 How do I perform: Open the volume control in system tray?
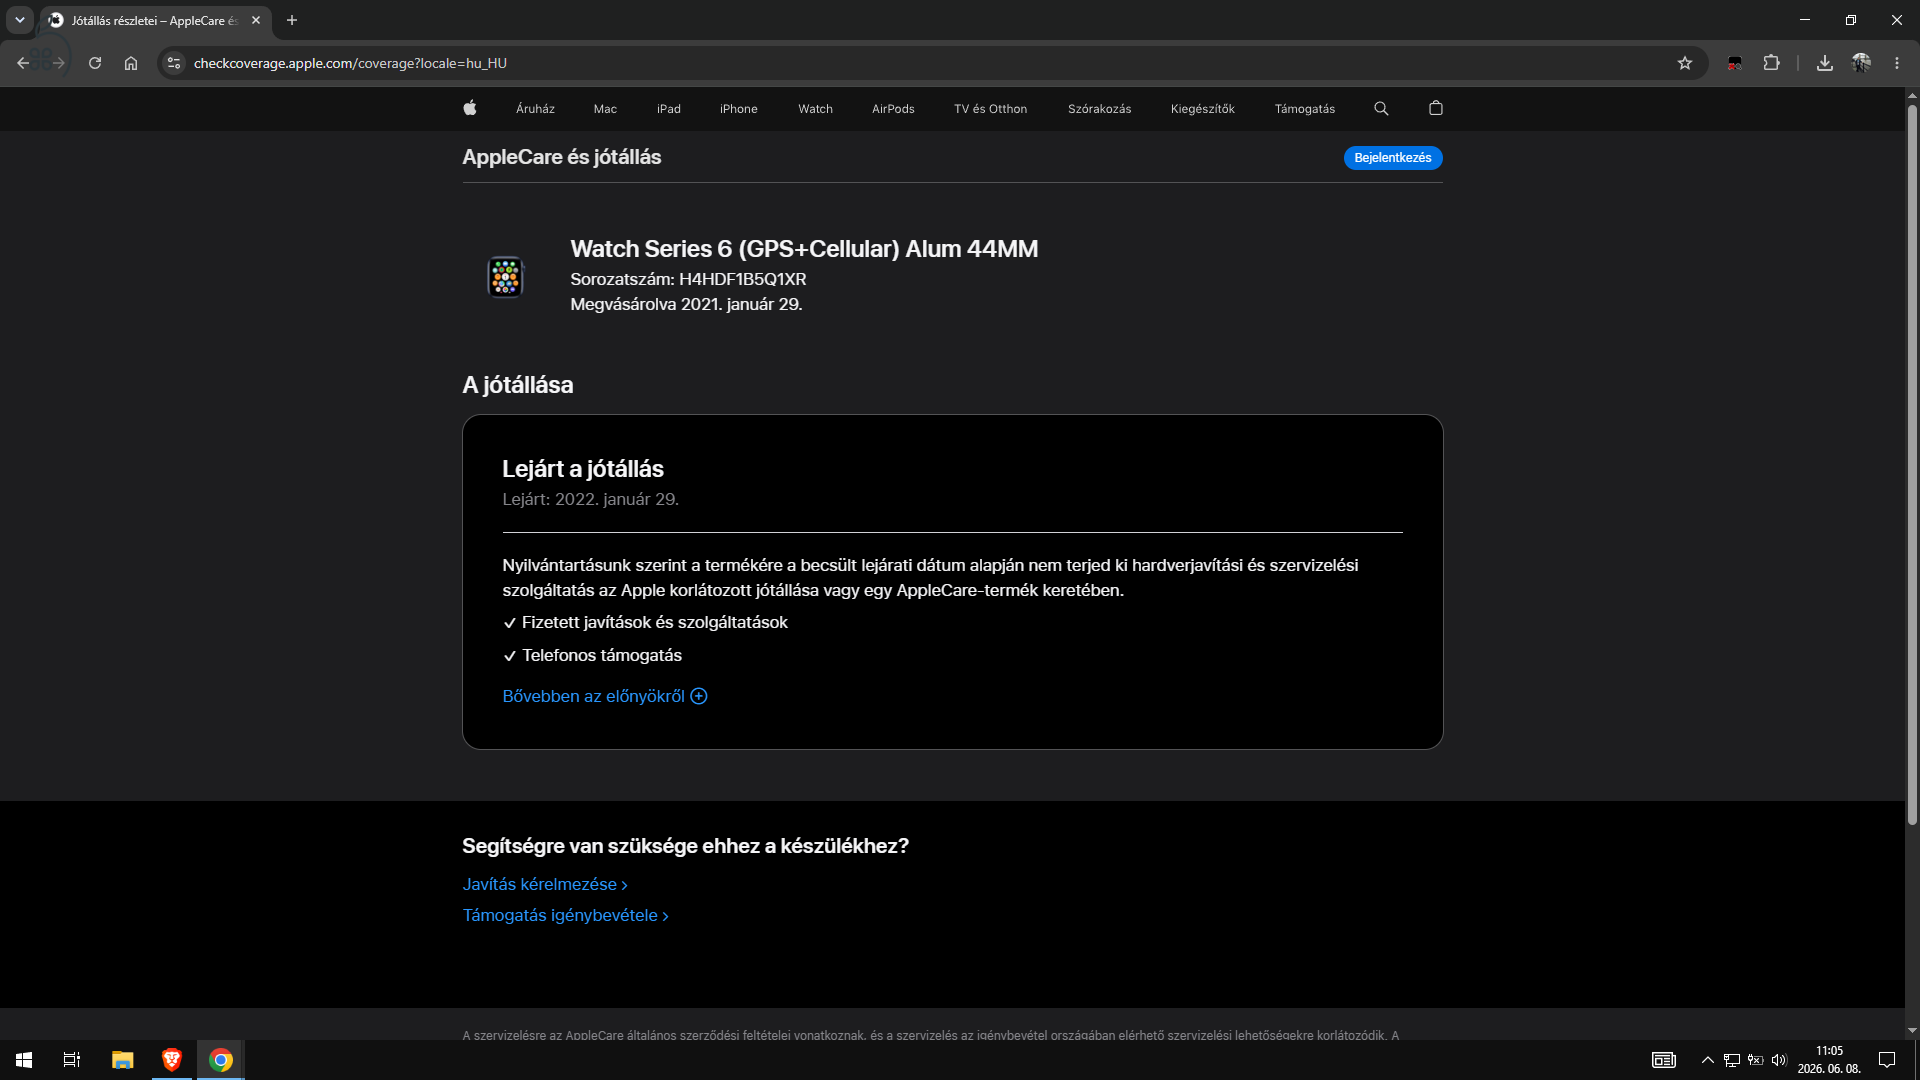tap(1779, 1060)
